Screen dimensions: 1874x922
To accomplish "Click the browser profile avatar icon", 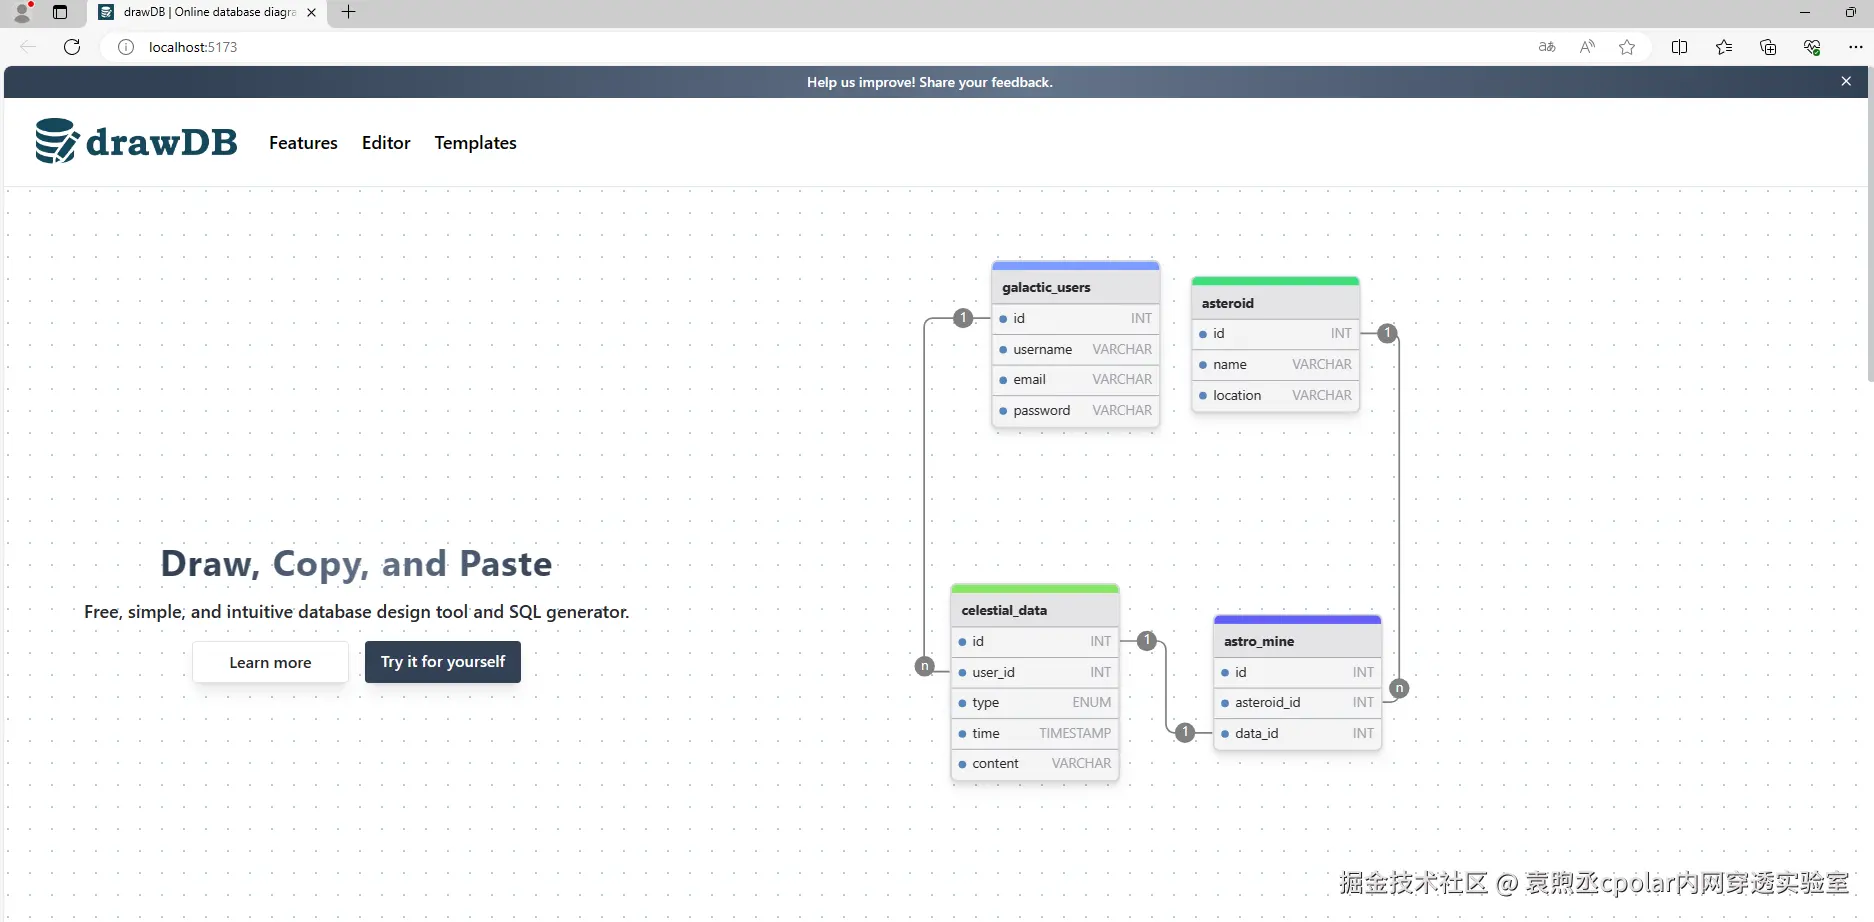I will [x=22, y=12].
